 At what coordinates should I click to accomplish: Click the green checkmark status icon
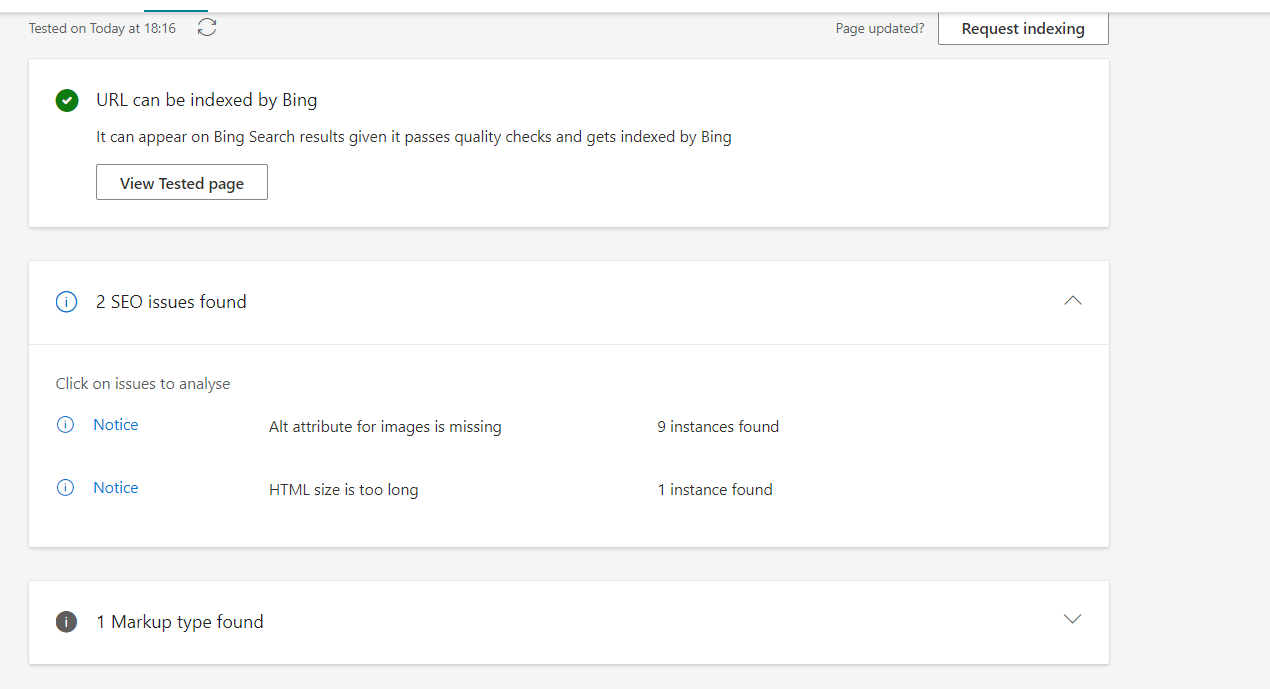[67, 100]
